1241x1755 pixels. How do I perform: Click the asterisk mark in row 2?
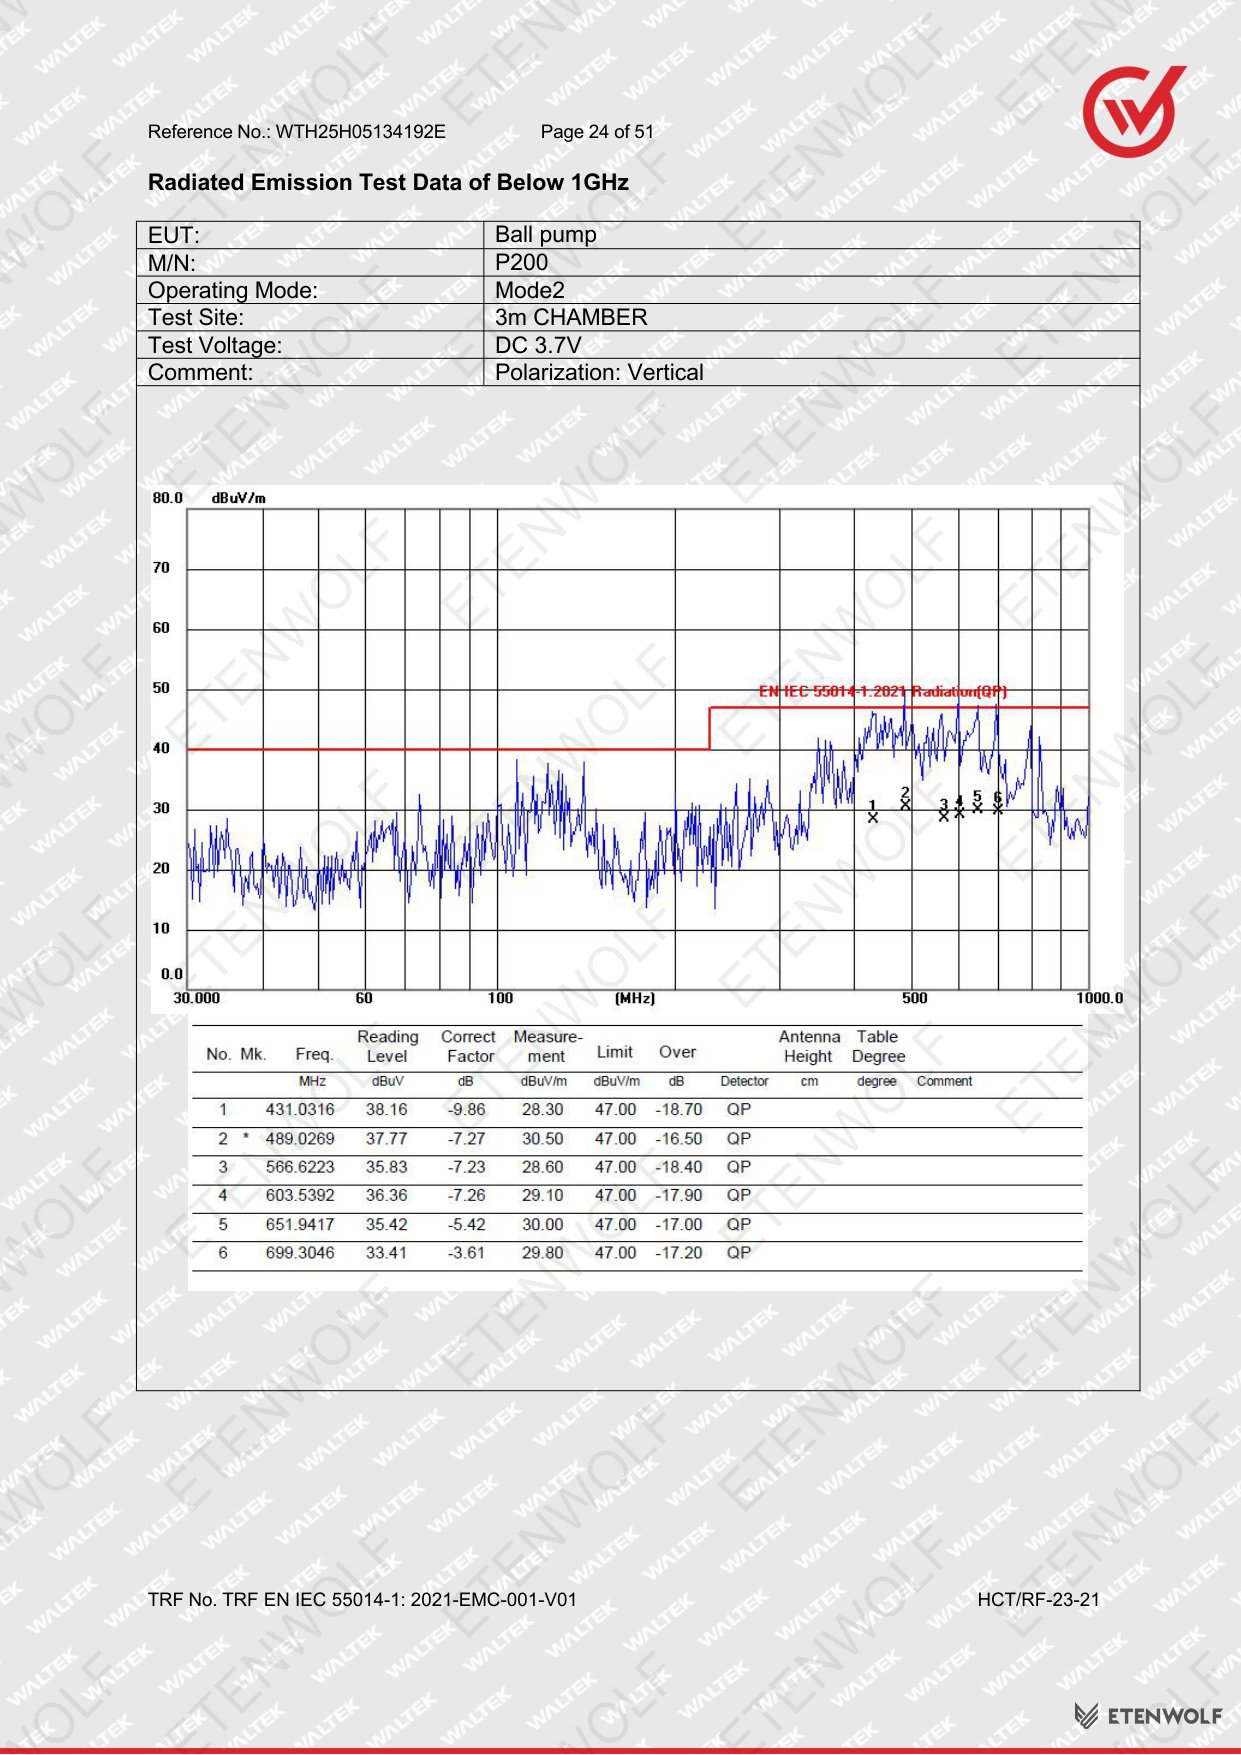pos(246,1137)
